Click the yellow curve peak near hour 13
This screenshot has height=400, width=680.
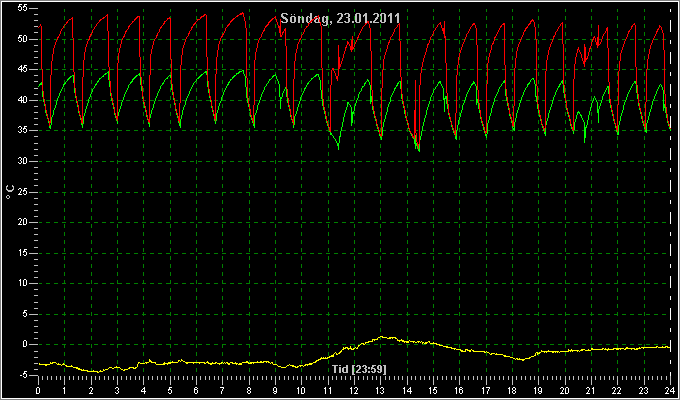pyautogui.click(x=382, y=337)
